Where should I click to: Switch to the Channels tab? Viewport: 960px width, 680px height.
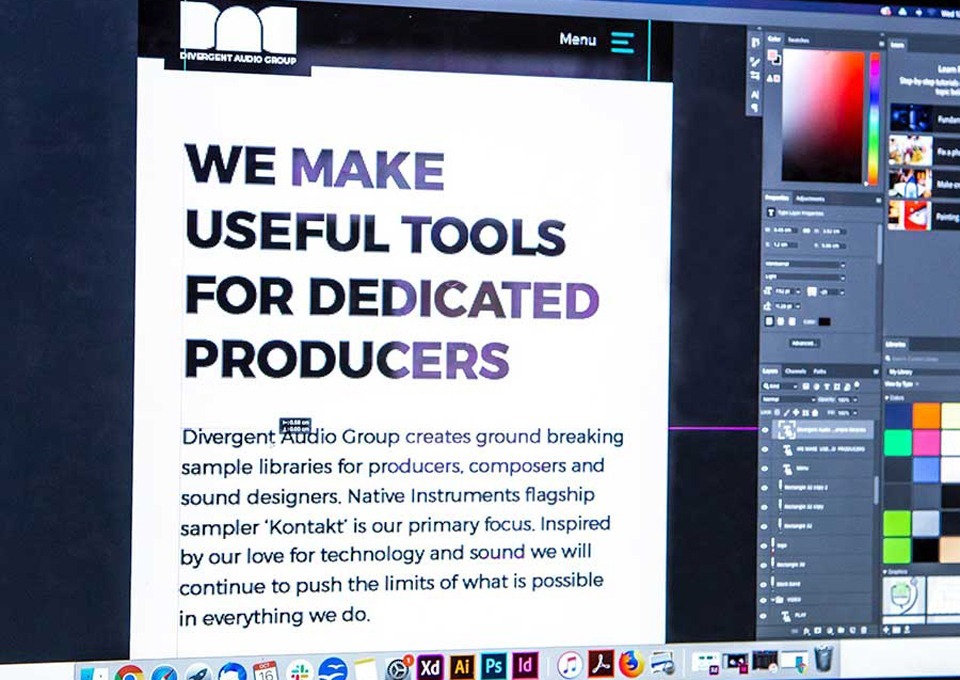pos(795,372)
